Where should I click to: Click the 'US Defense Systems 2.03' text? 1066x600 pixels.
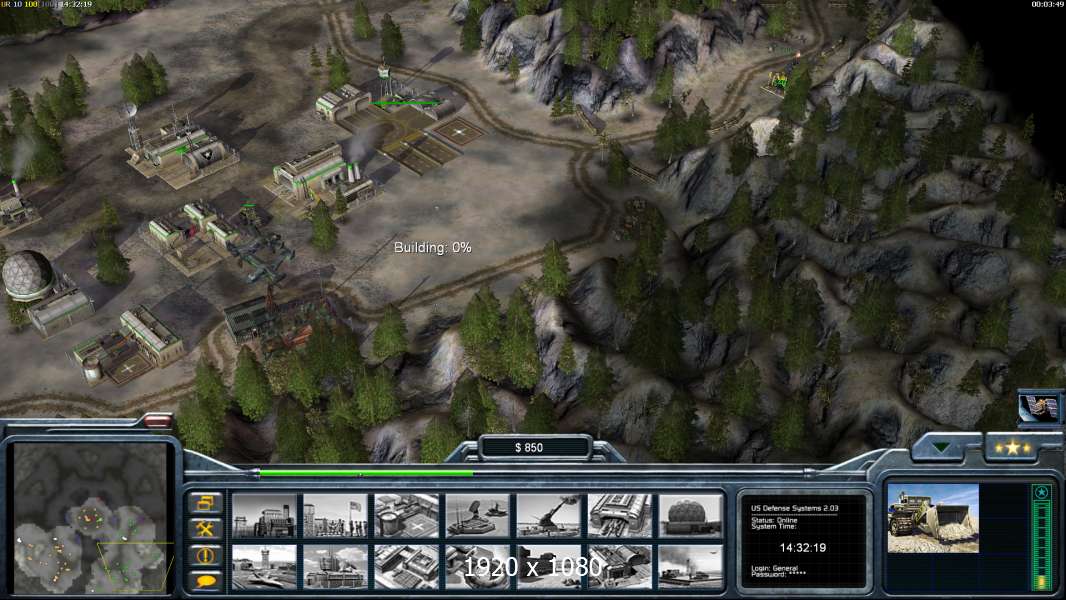coord(795,508)
